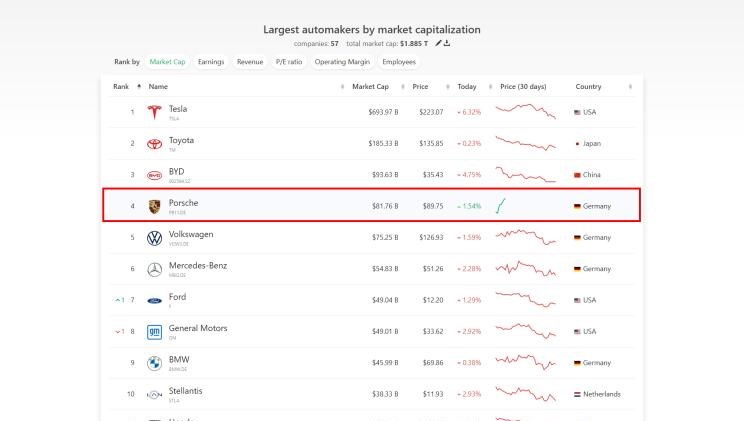This screenshot has height=421, width=744.
Task: Sort table by Rank column arrow
Action: [x=139, y=86]
